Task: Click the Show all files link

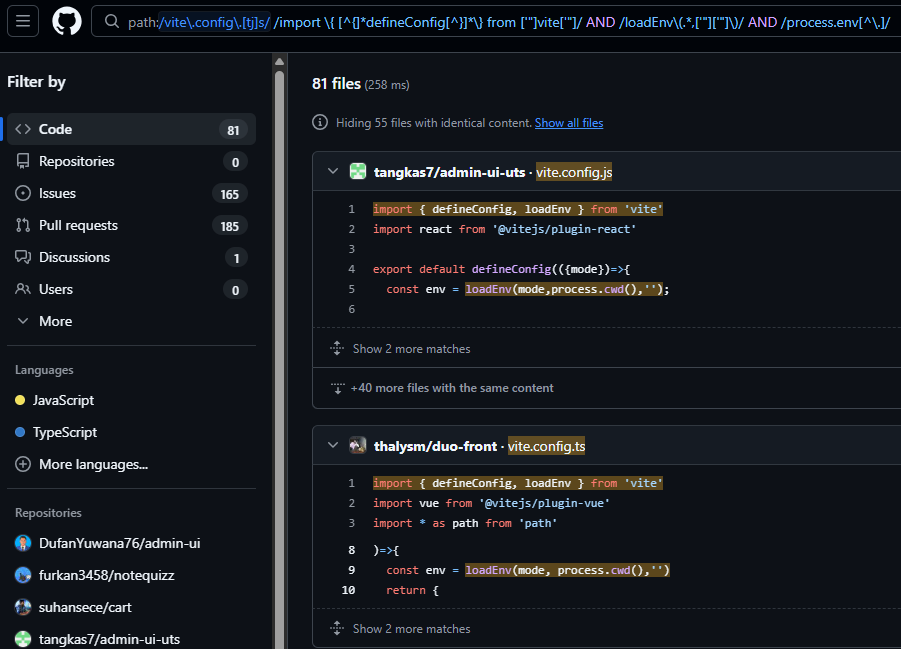Action: [x=569, y=123]
